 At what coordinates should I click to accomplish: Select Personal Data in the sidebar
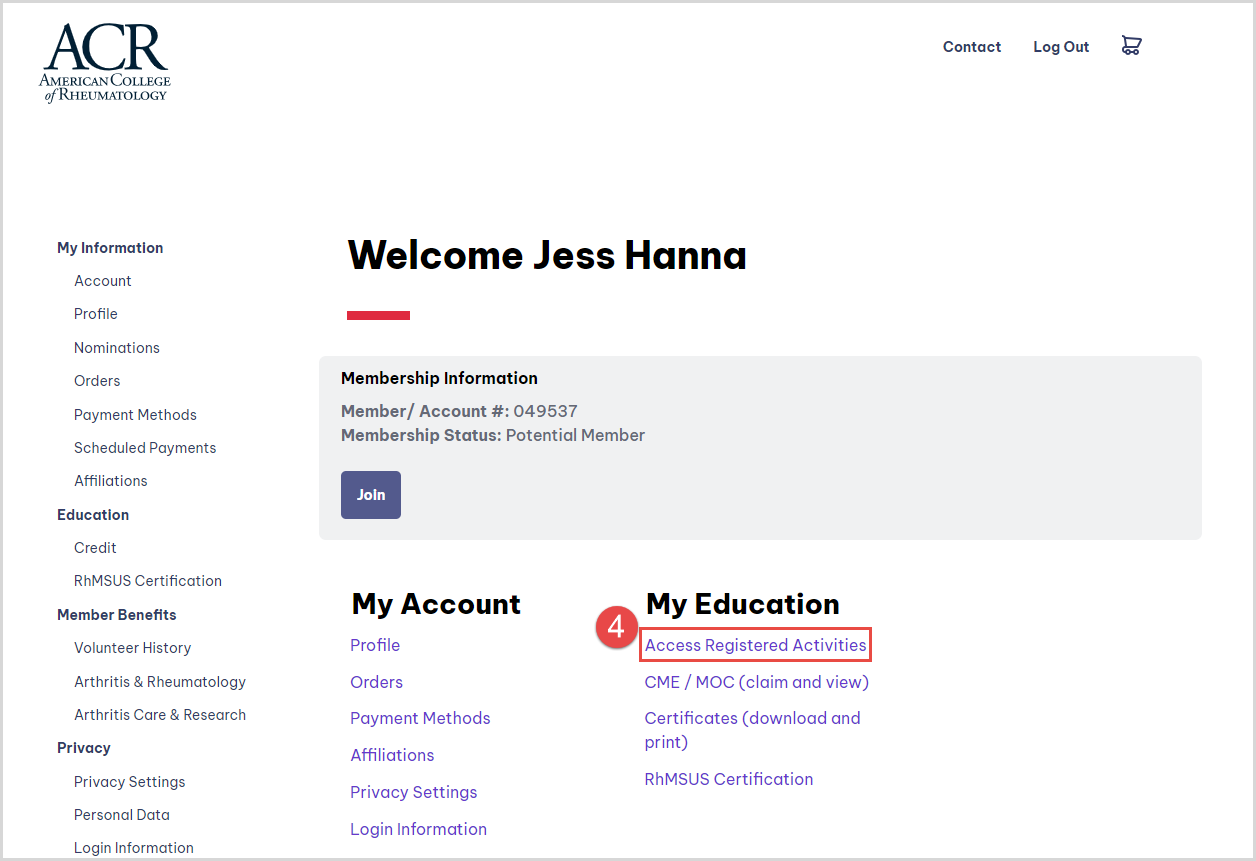[122, 815]
